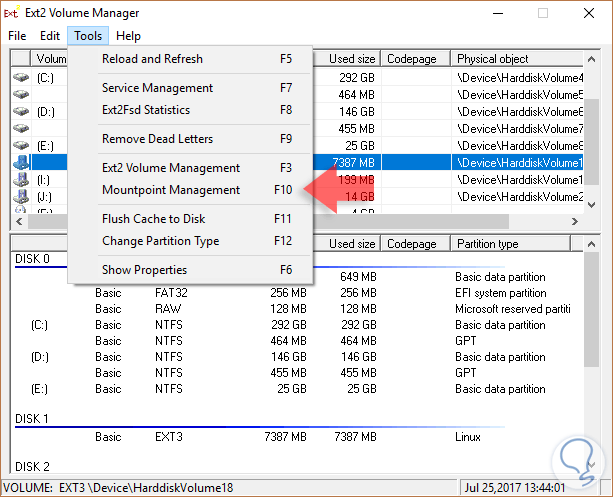Click the volume list vertical scrollbar thumb
The width and height of the screenshot is (613, 497).
pos(592,141)
